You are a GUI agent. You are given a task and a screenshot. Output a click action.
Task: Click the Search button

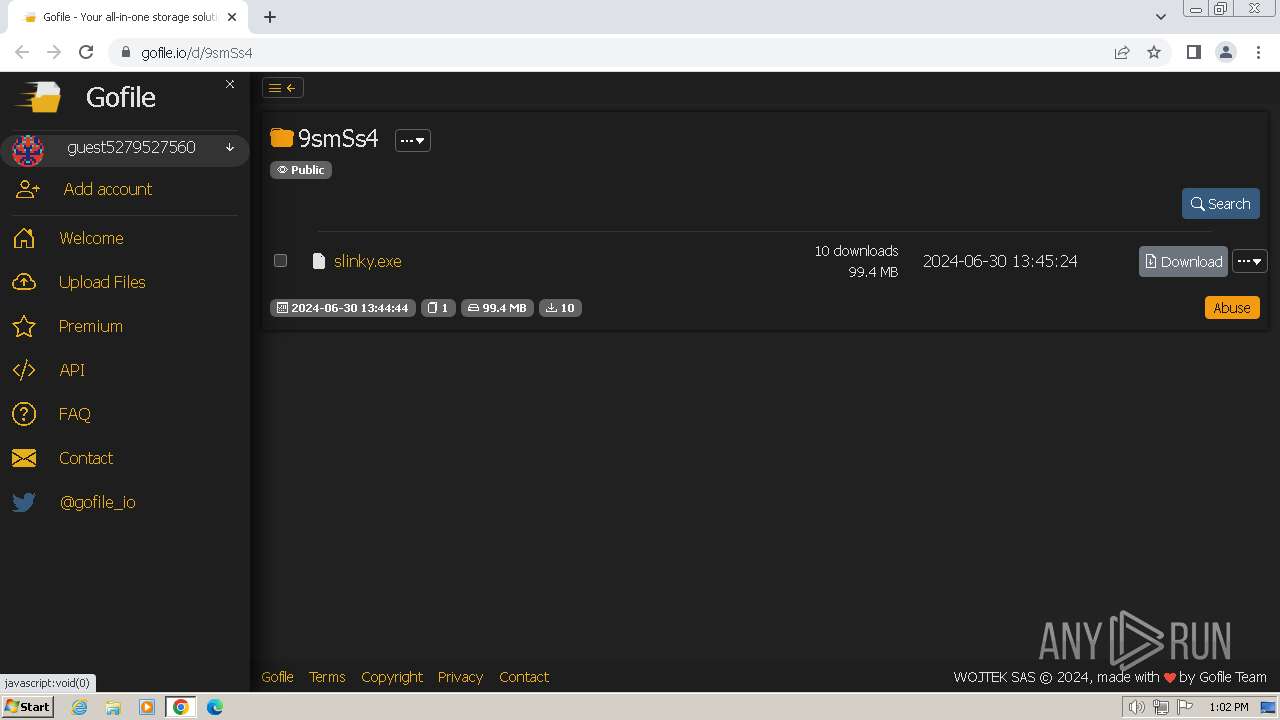pos(1221,204)
